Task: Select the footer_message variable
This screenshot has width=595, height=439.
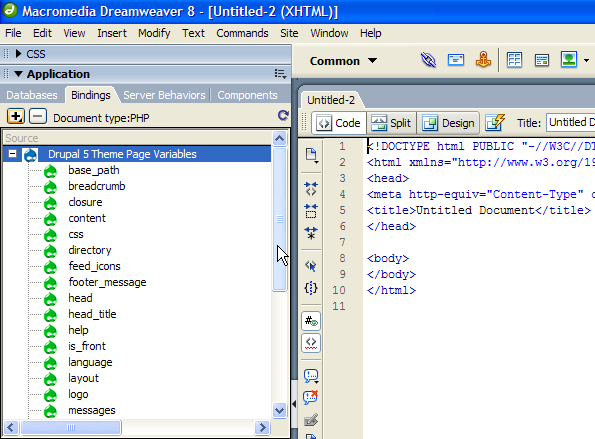Action: tap(107, 282)
